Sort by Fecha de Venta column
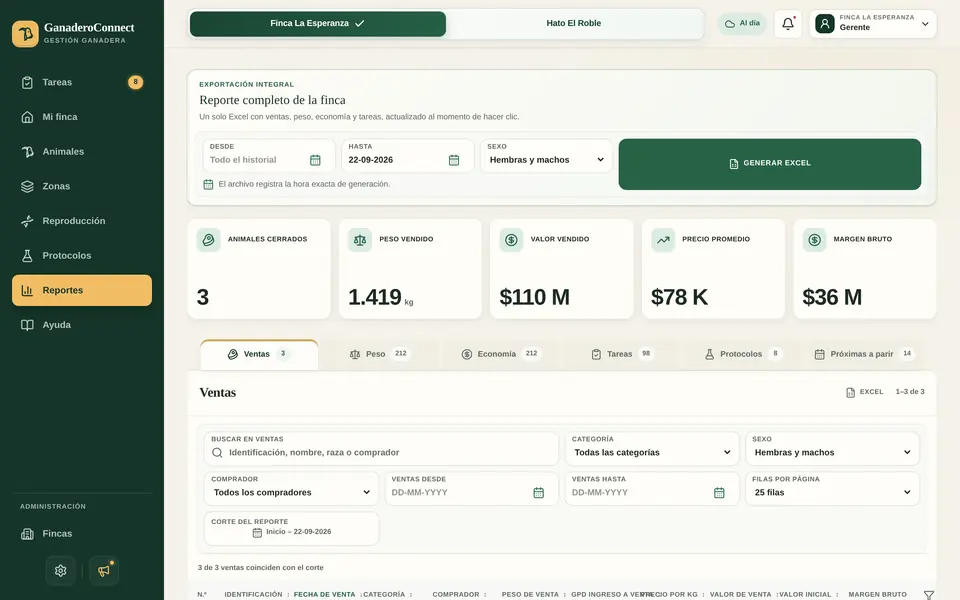This screenshot has width=960, height=600. pyautogui.click(x=324, y=594)
